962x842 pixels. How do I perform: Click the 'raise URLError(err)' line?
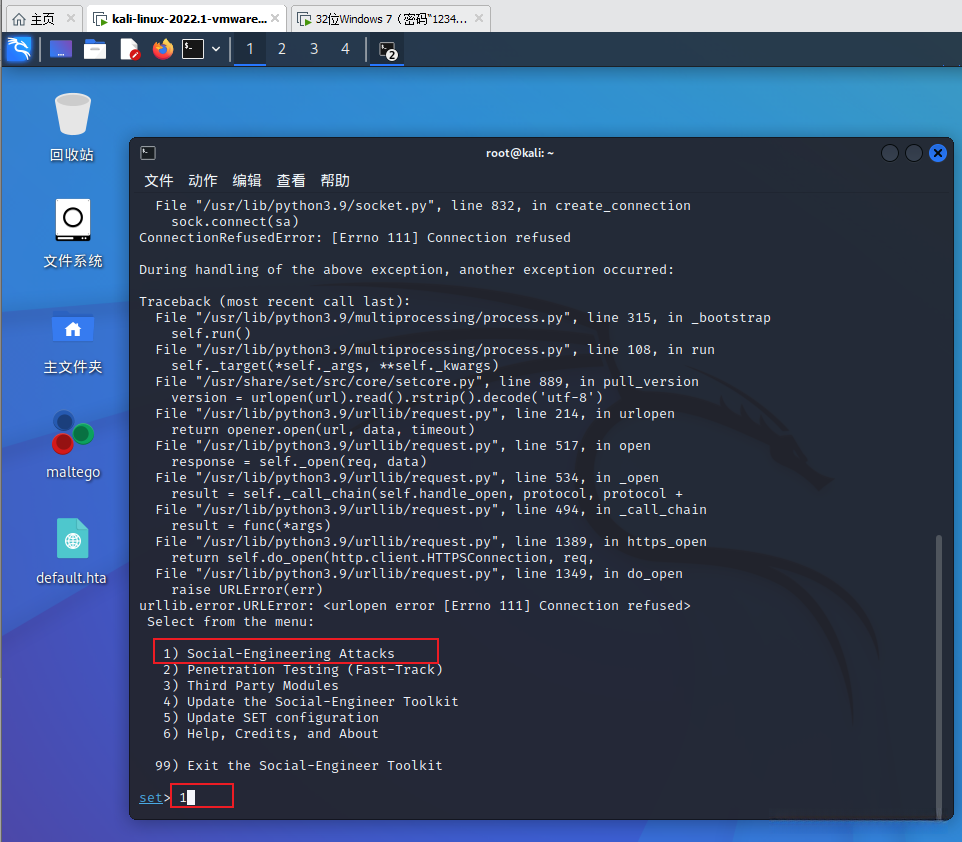[x=247, y=590]
